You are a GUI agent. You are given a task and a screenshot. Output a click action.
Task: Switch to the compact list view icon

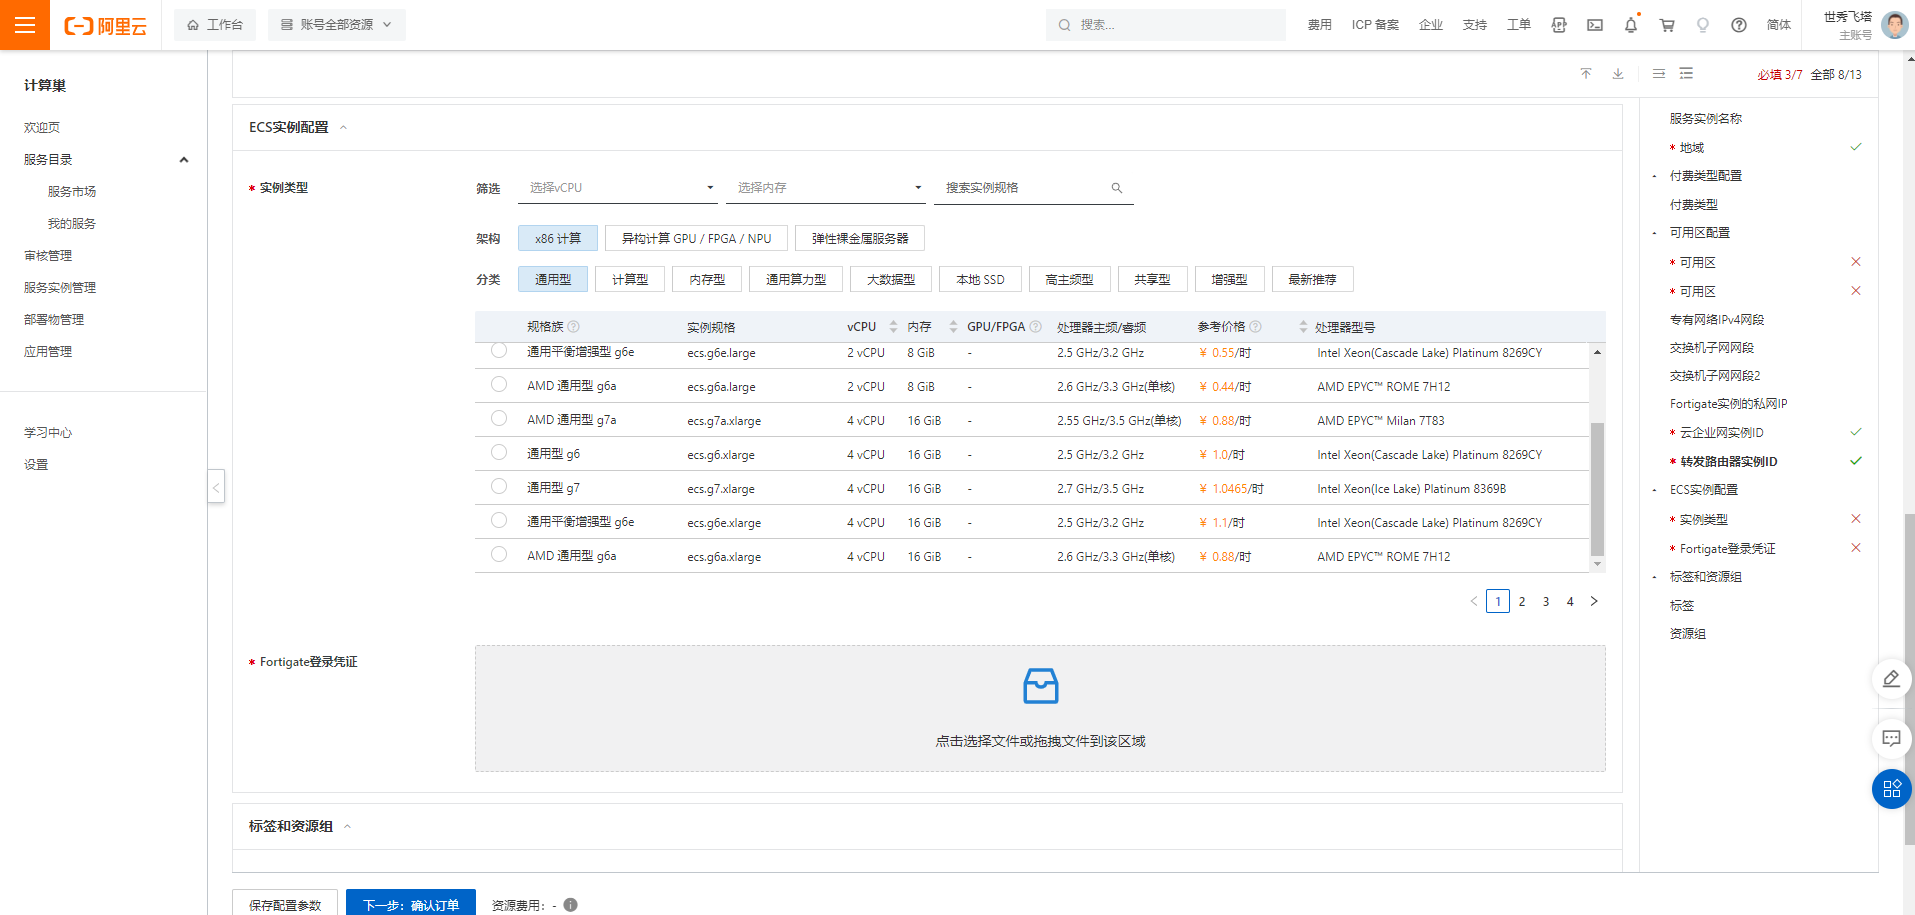(1659, 74)
